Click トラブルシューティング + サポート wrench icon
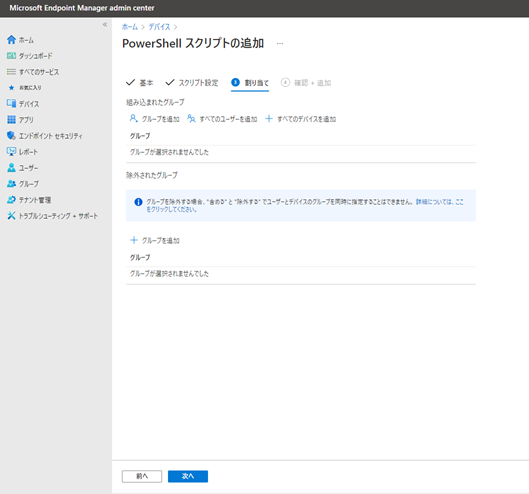 pos(11,216)
